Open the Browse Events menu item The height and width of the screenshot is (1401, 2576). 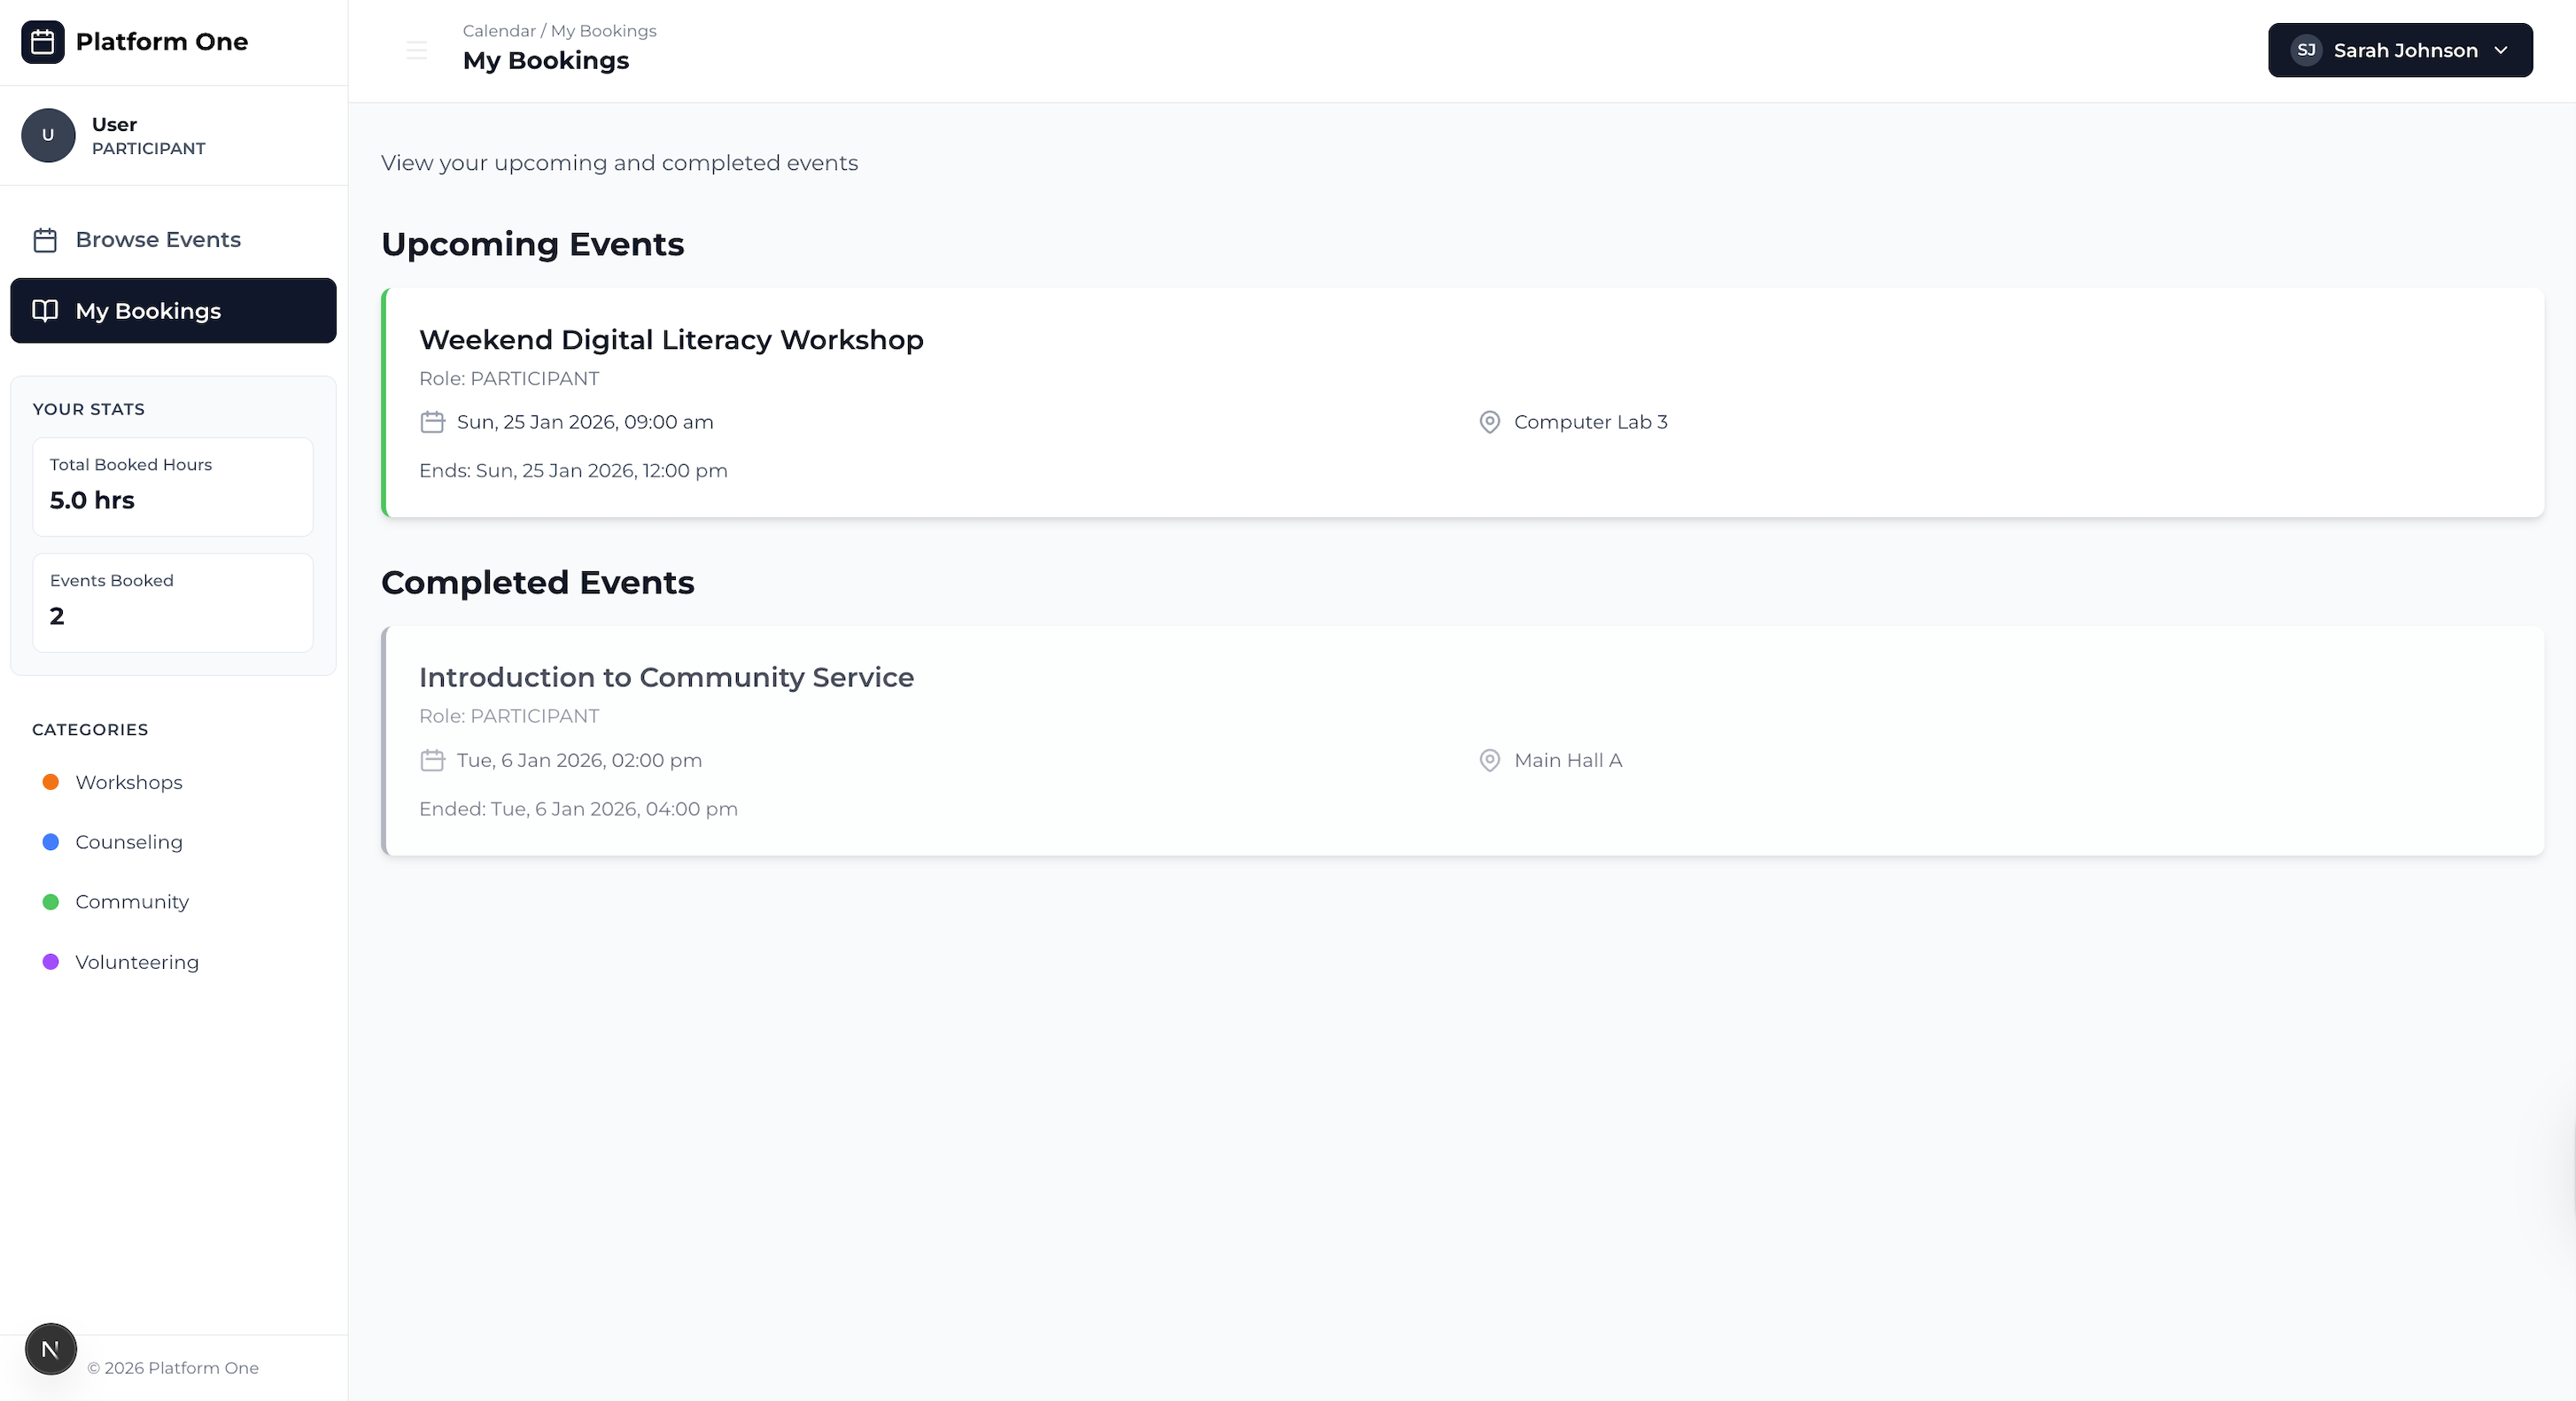point(158,240)
